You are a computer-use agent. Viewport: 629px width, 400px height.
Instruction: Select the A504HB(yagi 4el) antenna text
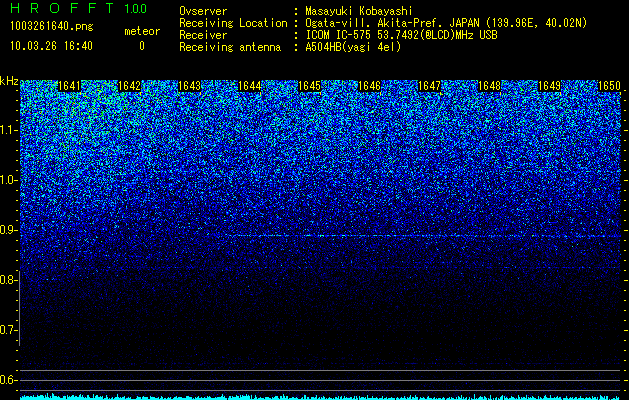[353, 47]
